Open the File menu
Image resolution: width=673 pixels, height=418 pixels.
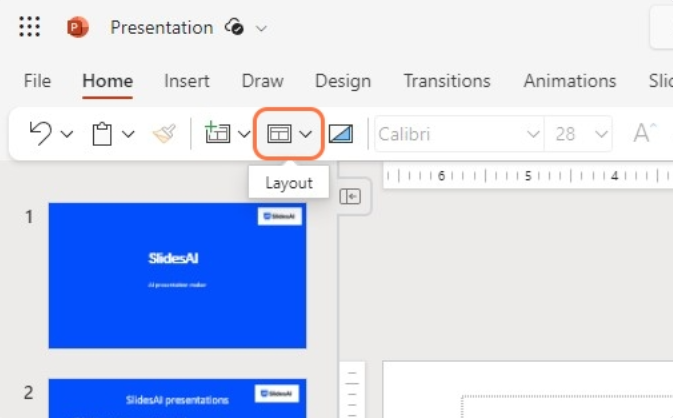pos(37,81)
